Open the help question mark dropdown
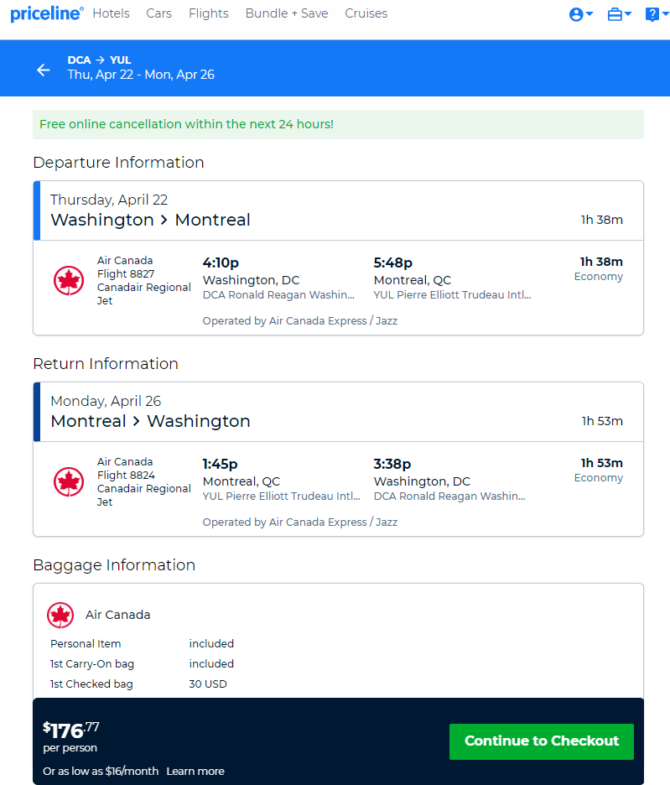 pos(656,15)
